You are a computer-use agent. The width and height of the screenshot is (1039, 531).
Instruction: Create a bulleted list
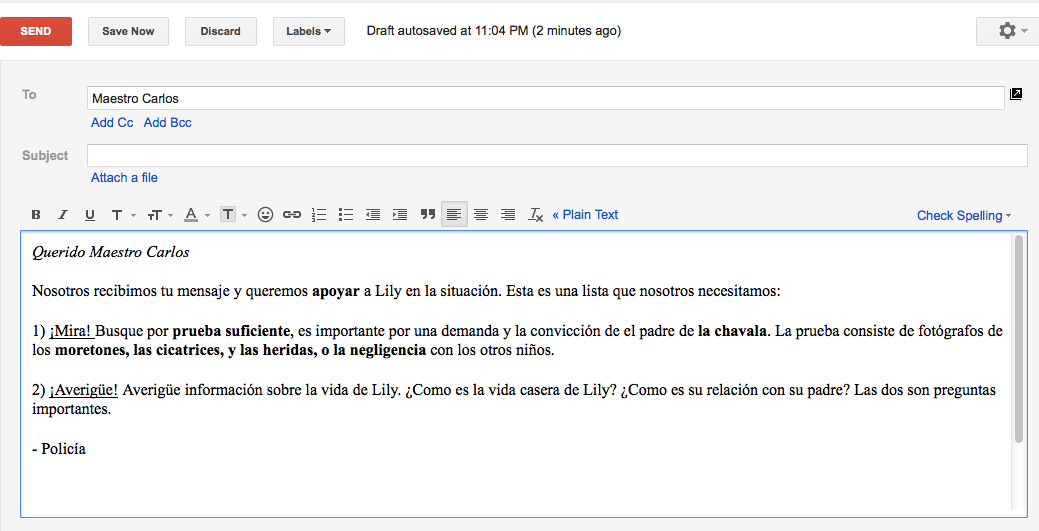pos(346,215)
